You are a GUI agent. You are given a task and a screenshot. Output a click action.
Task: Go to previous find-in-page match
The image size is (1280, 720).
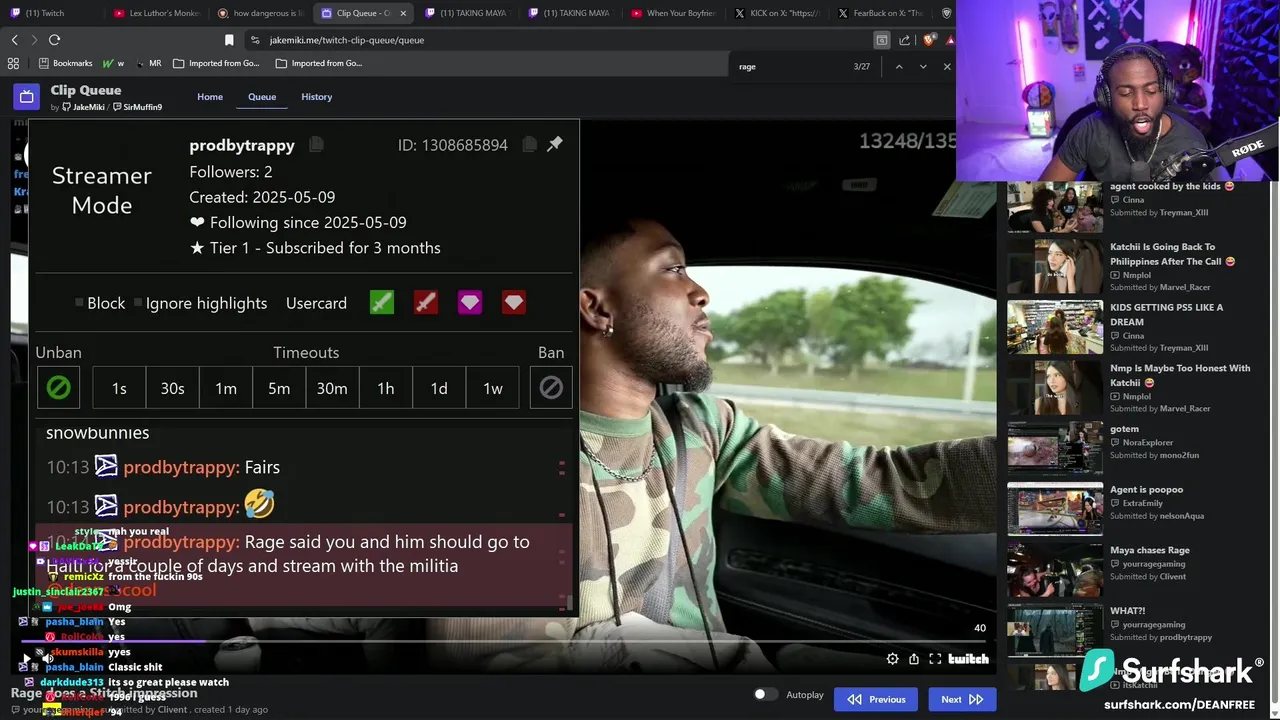point(898,67)
